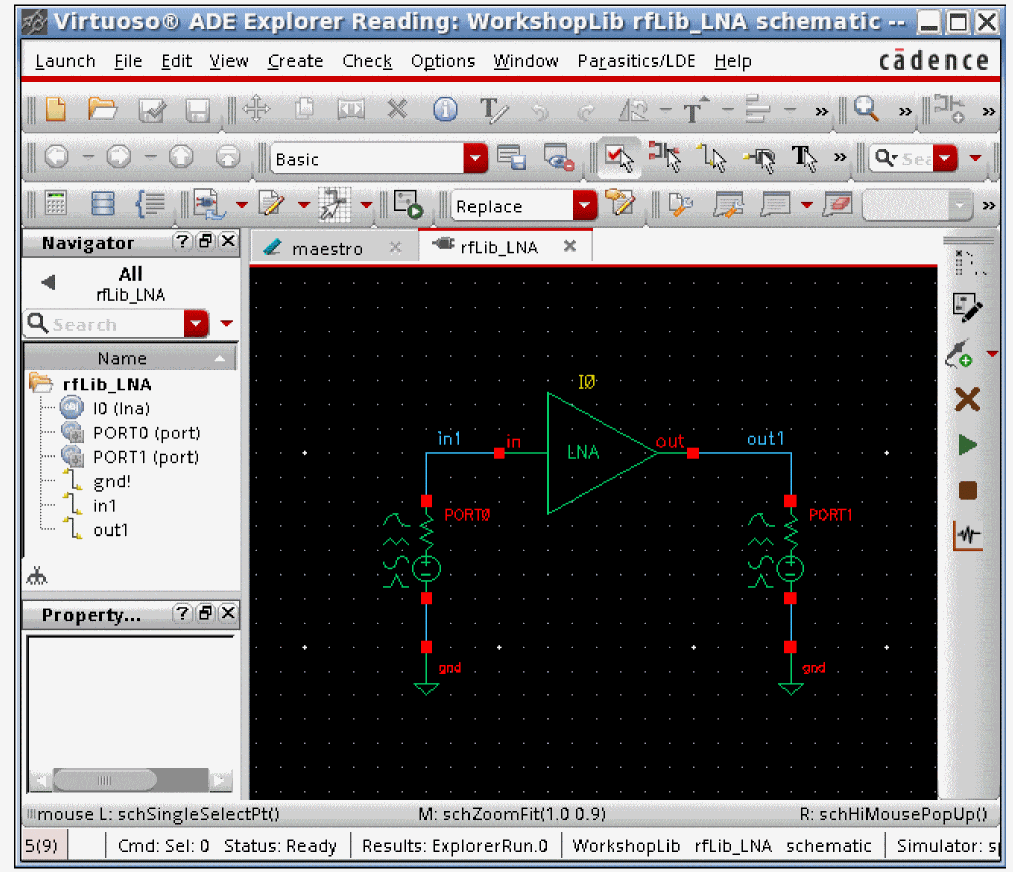Toggle the checked selection-mode toolbar button
The height and width of the screenshot is (872, 1013).
619,158
